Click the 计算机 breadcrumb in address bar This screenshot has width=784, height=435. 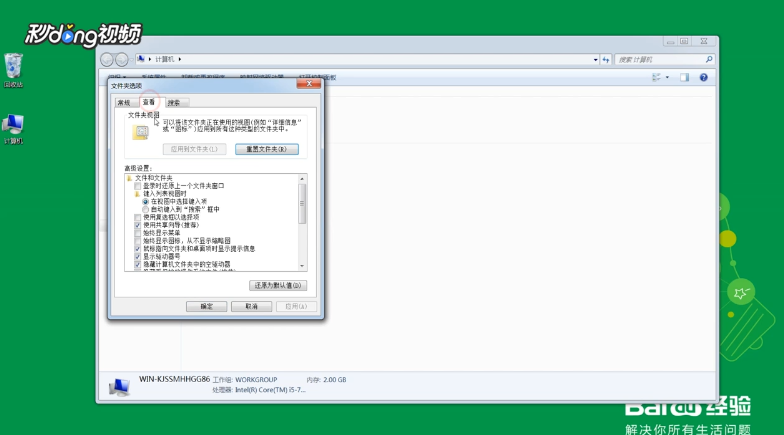(x=164, y=60)
